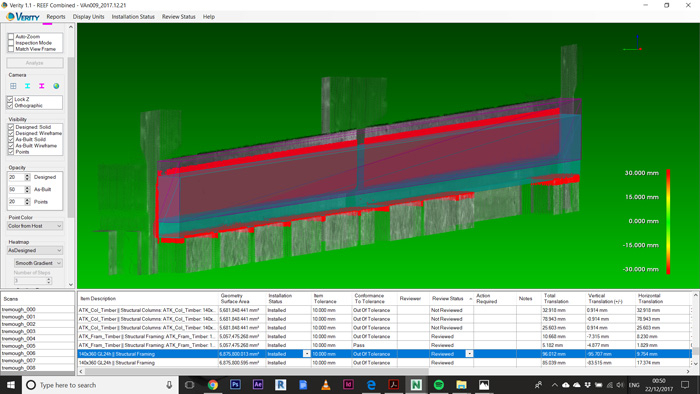The width and height of the screenshot is (700, 394).
Task: Open Photoshop from the taskbar
Action: point(235,385)
